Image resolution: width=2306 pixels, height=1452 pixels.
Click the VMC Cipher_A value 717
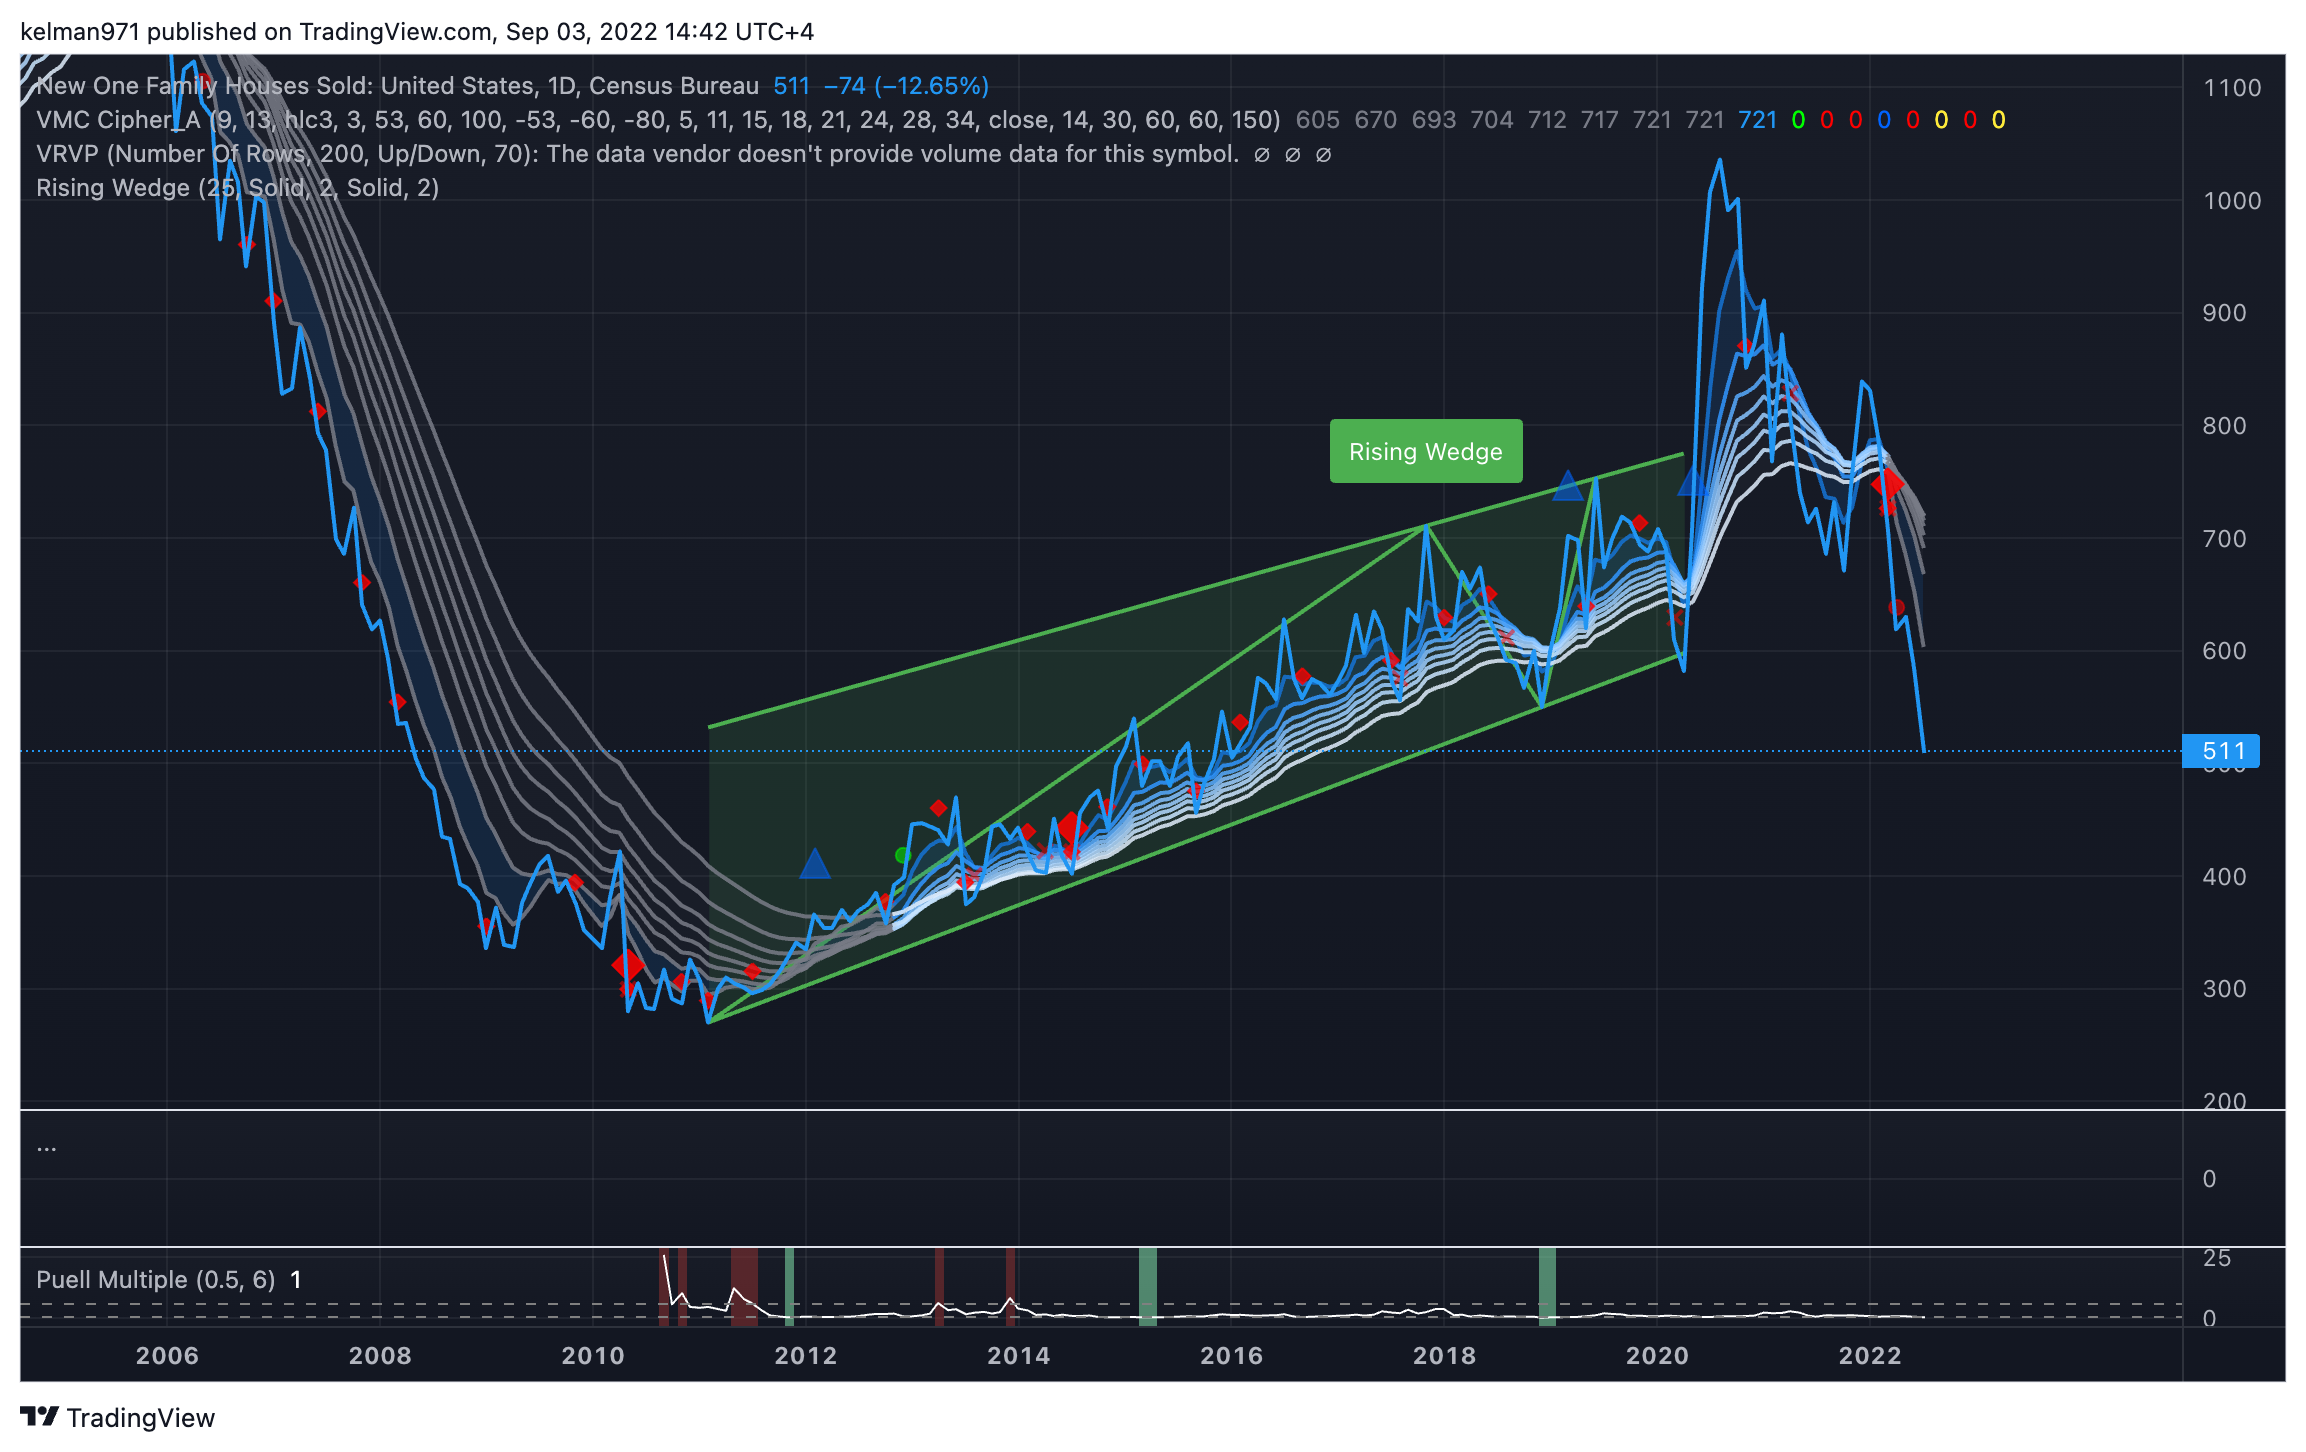[x=1599, y=120]
